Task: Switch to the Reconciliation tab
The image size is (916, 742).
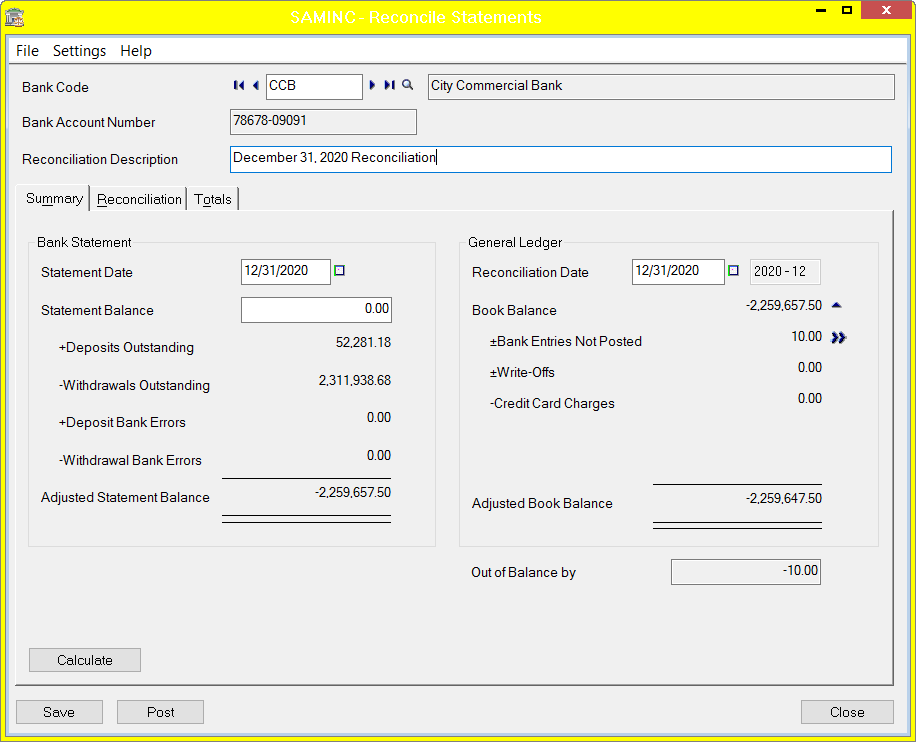Action: point(138,199)
